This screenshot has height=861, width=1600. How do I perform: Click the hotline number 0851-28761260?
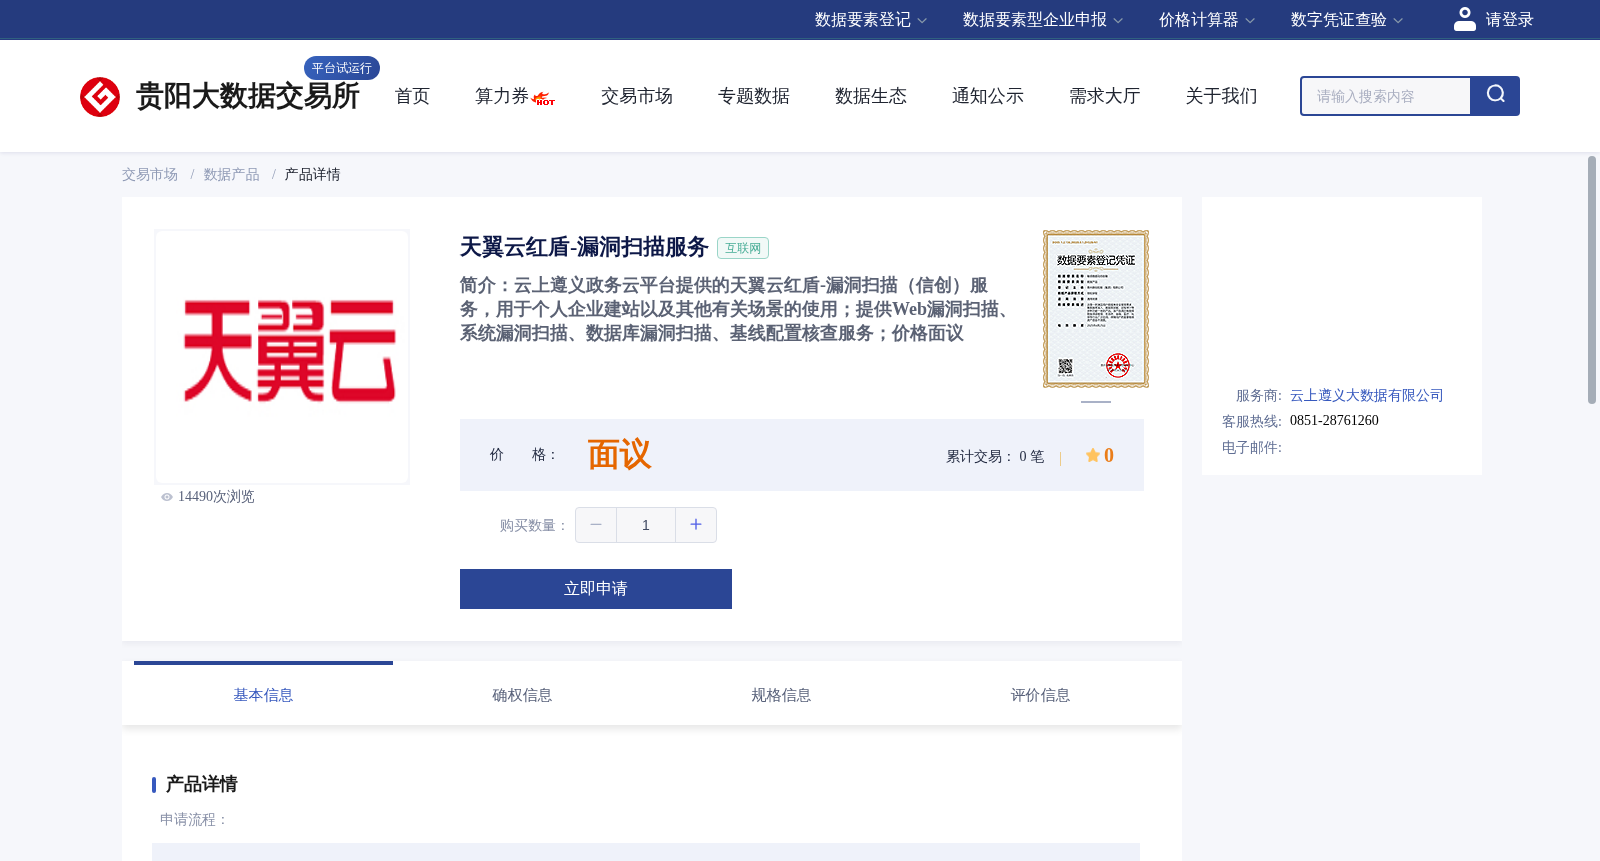click(1334, 421)
